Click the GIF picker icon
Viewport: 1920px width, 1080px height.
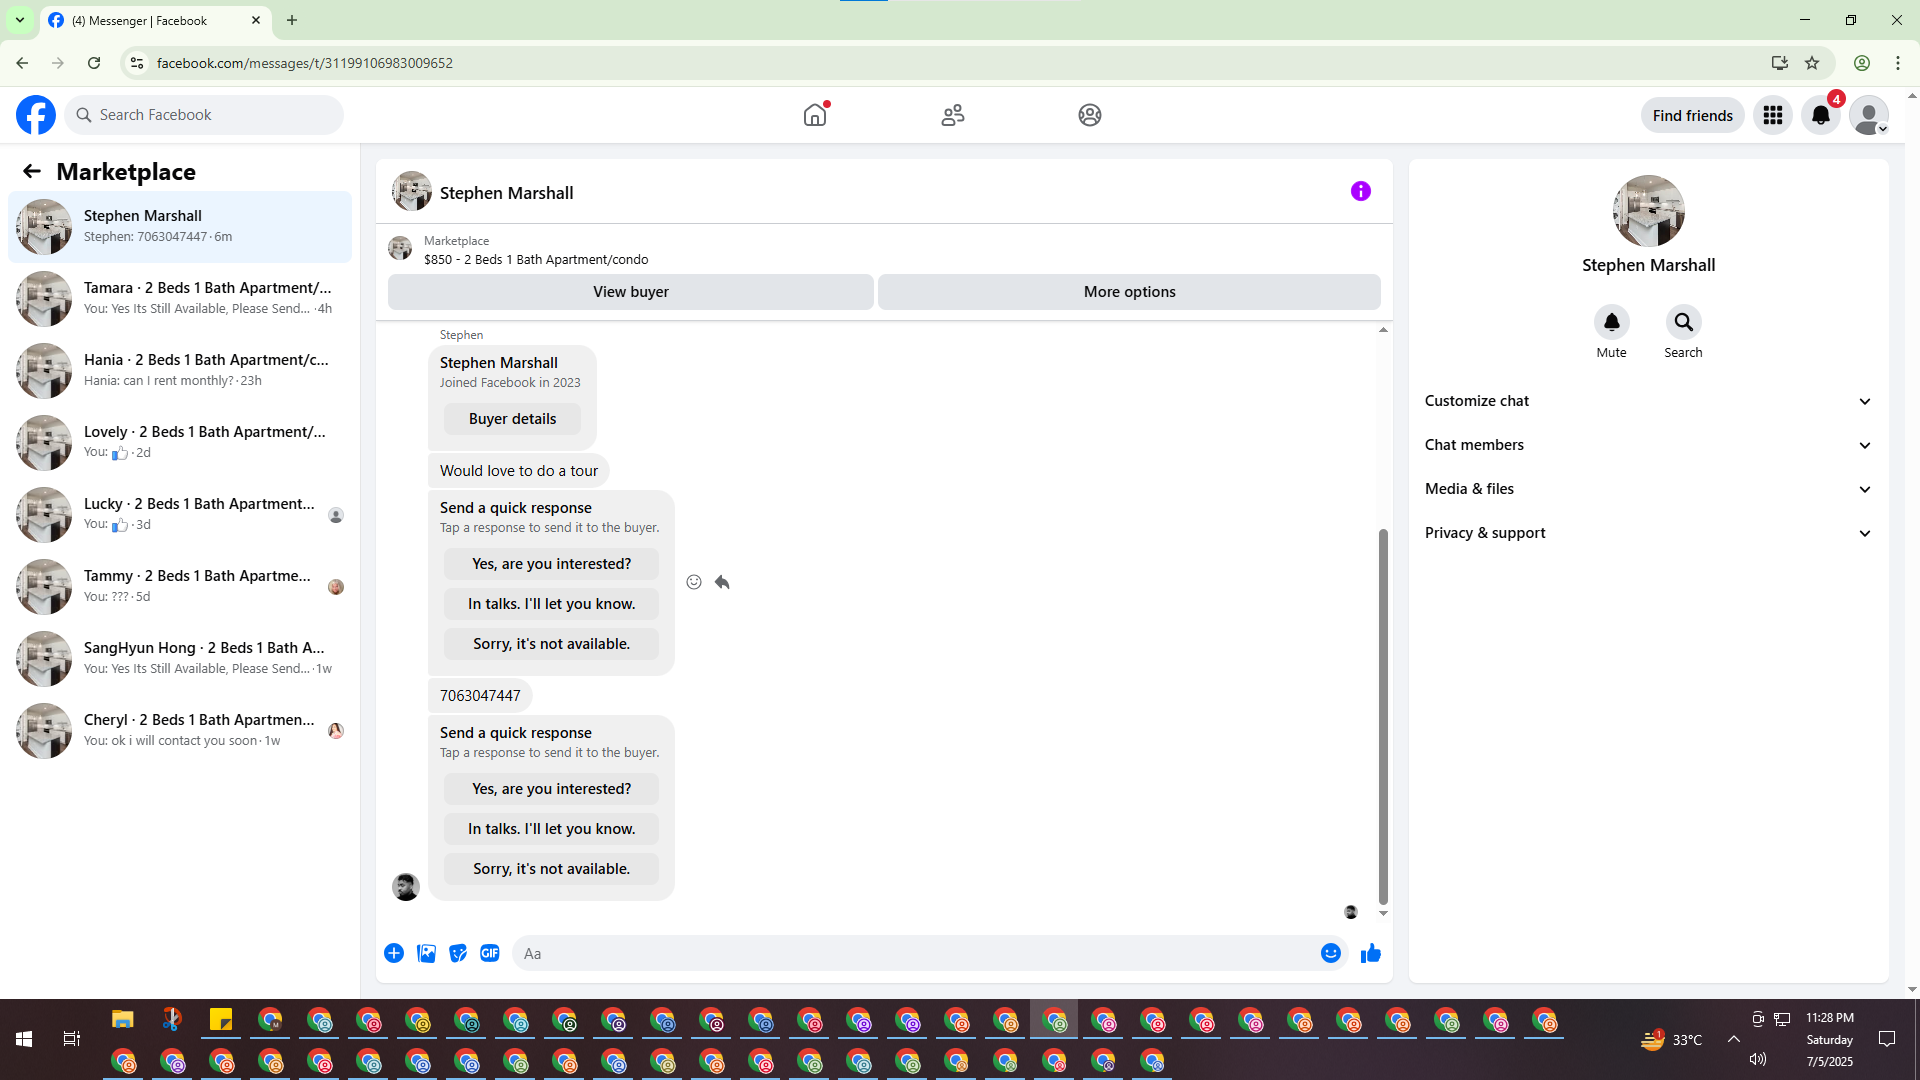pyautogui.click(x=489, y=953)
